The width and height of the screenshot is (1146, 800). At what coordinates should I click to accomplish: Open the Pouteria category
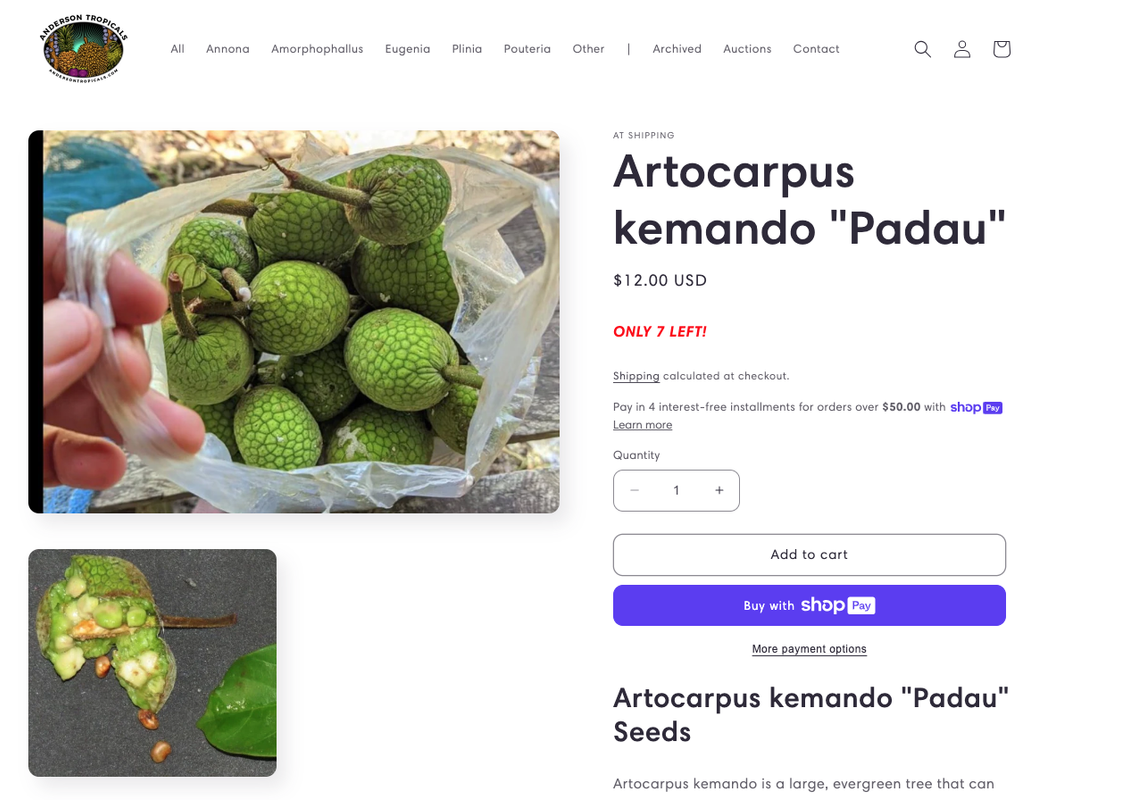tap(527, 49)
